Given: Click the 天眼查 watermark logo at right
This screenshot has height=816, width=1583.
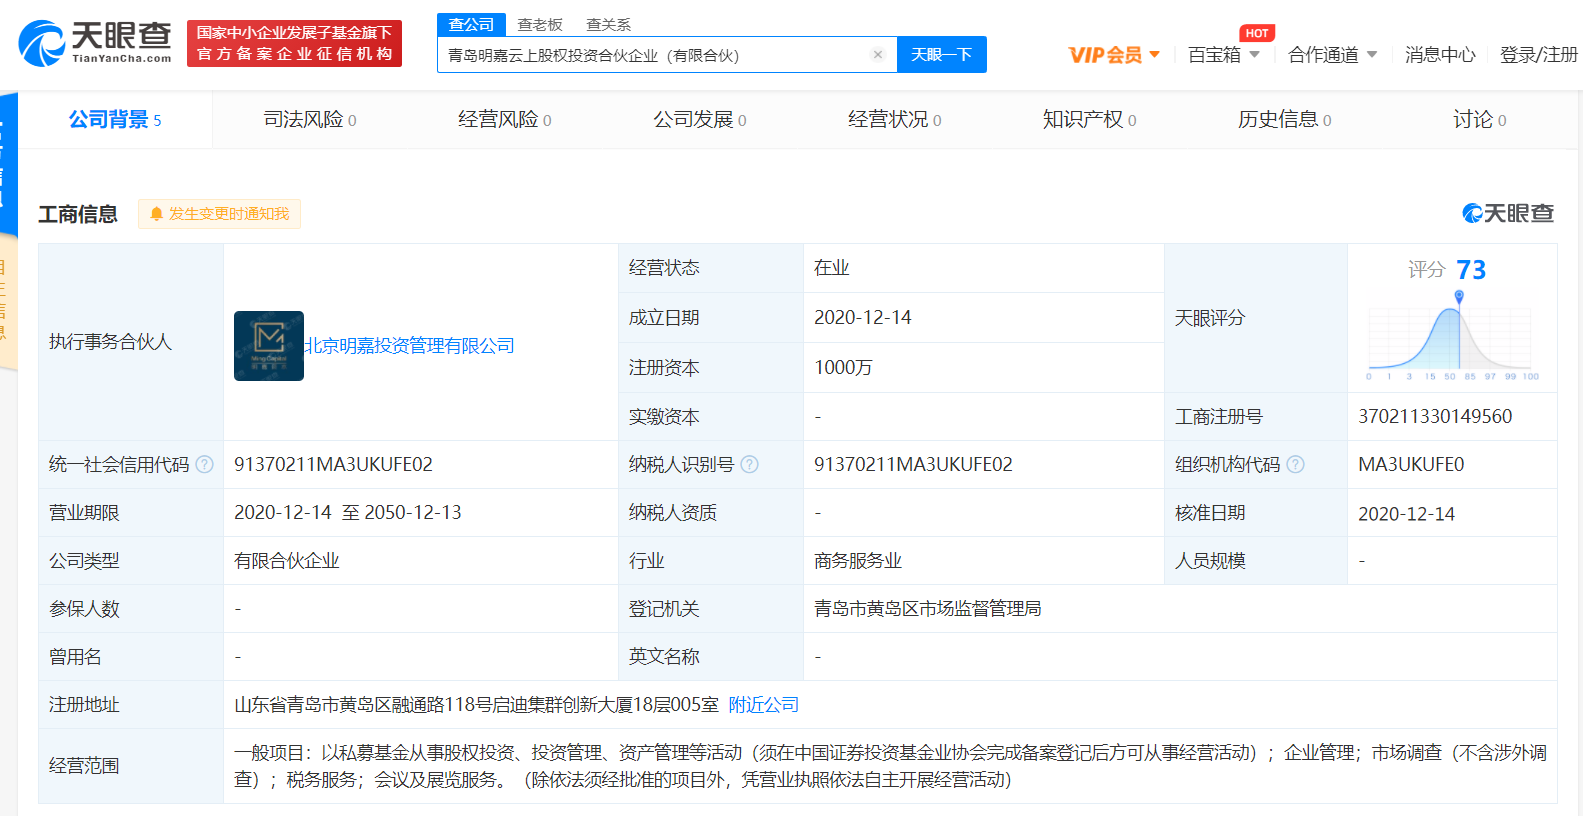Looking at the screenshot, I should tap(1507, 213).
